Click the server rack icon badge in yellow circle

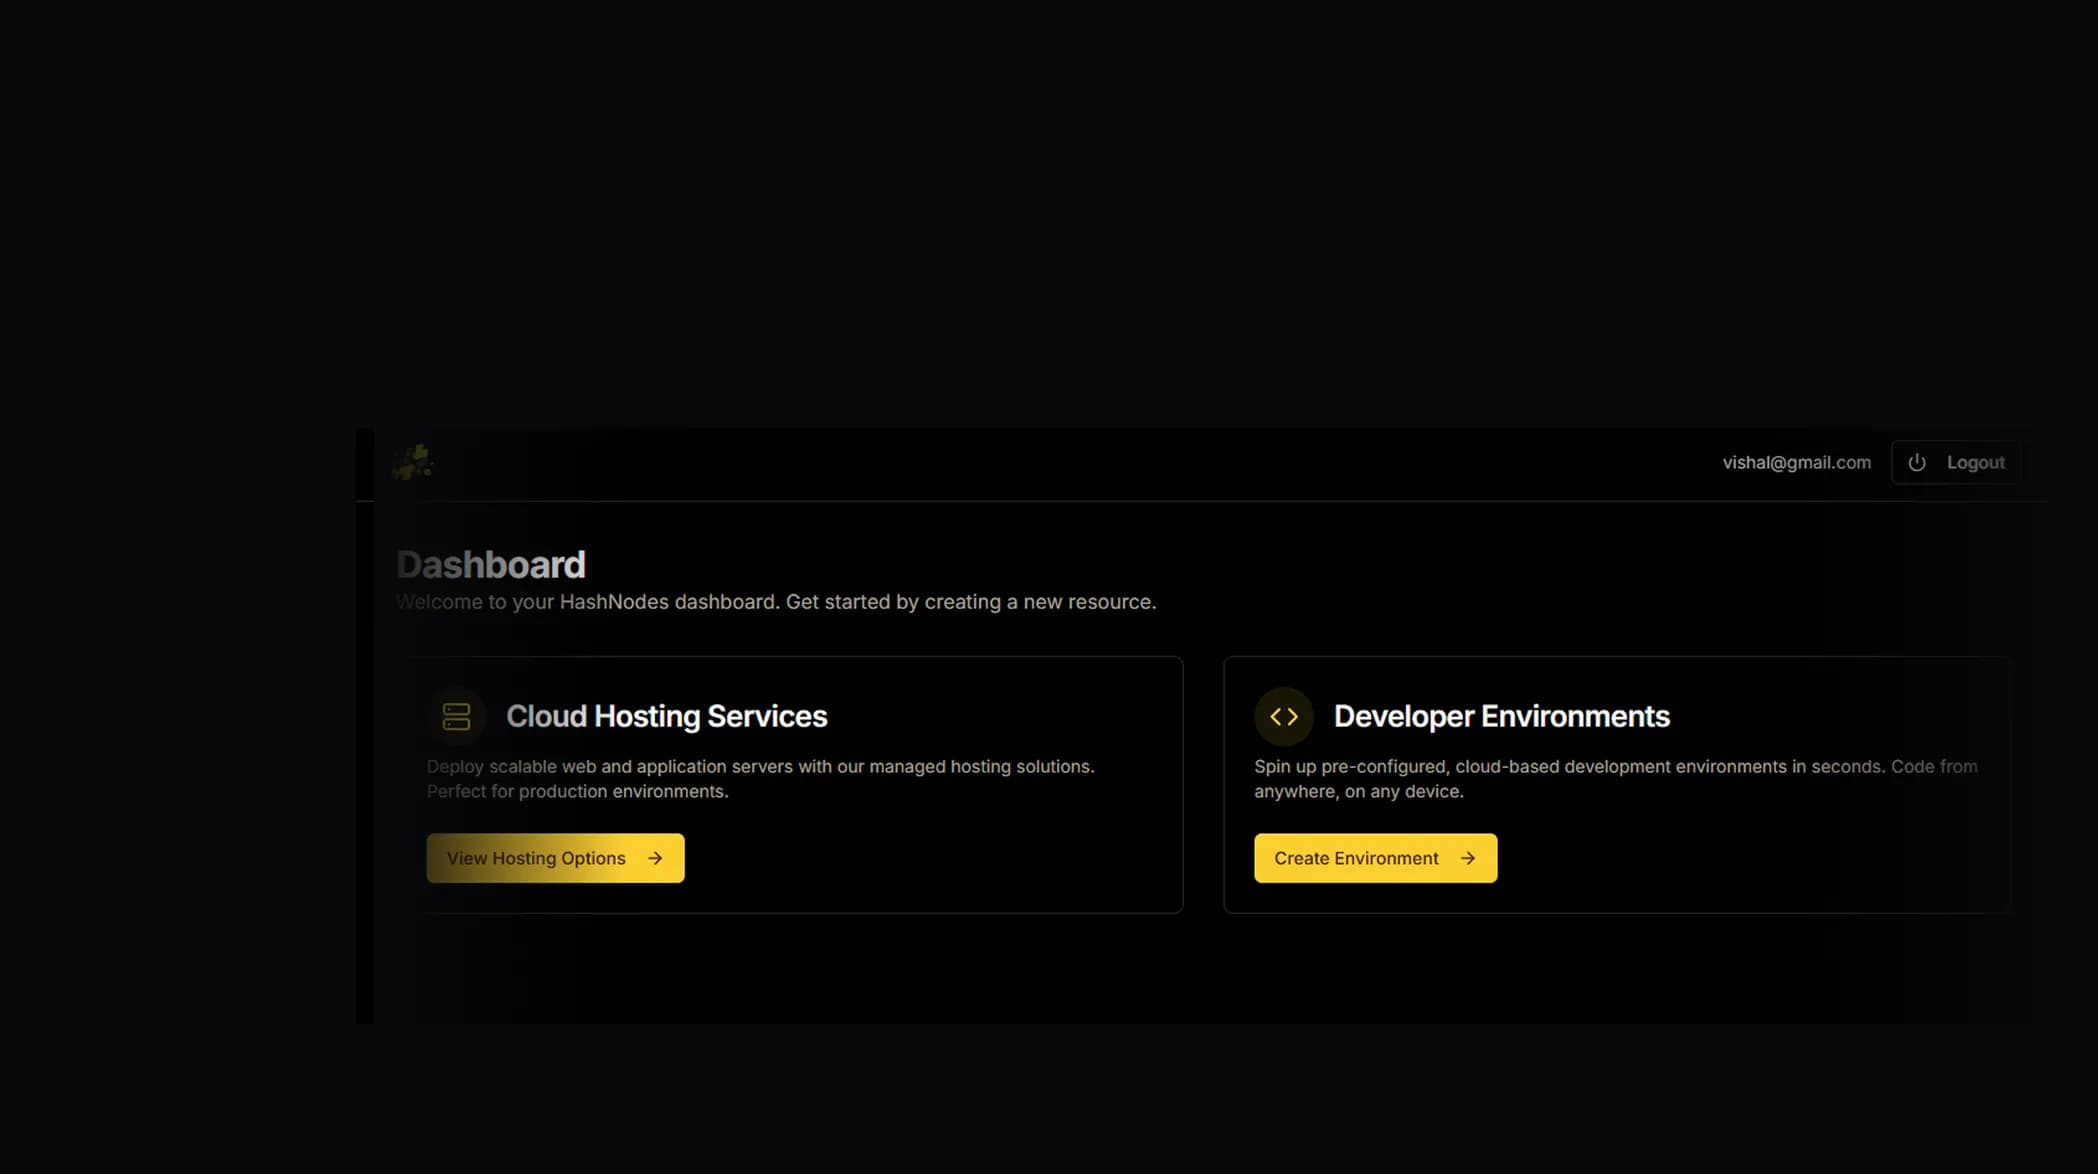[x=457, y=715]
